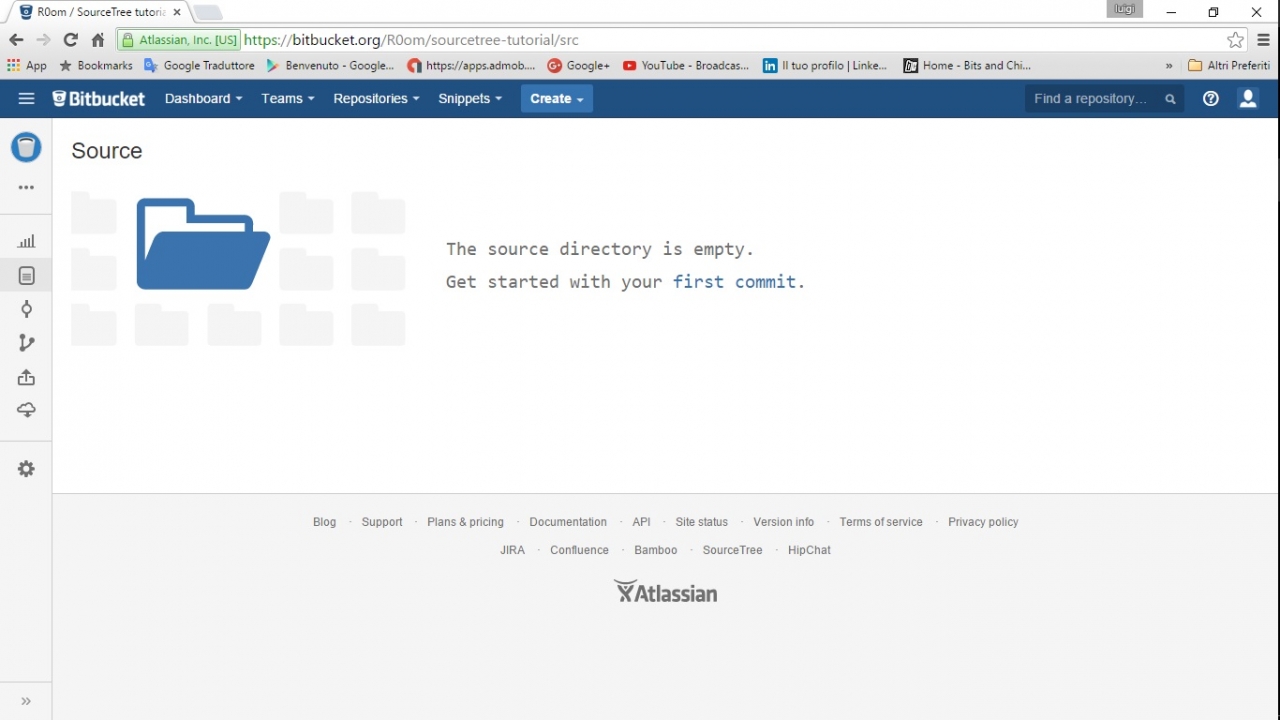The width and height of the screenshot is (1280, 720).
Task: Open repository Settings gear icon
Action: (x=27, y=469)
